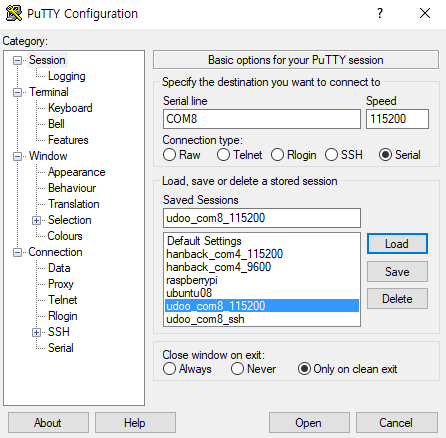This screenshot has width=446, height=438.
Task: Open the Window category
Action: (48, 156)
